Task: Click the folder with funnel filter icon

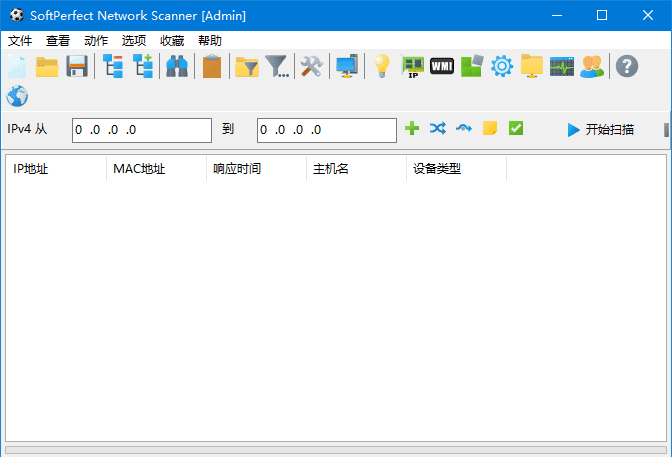Action: (x=247, y=67)
